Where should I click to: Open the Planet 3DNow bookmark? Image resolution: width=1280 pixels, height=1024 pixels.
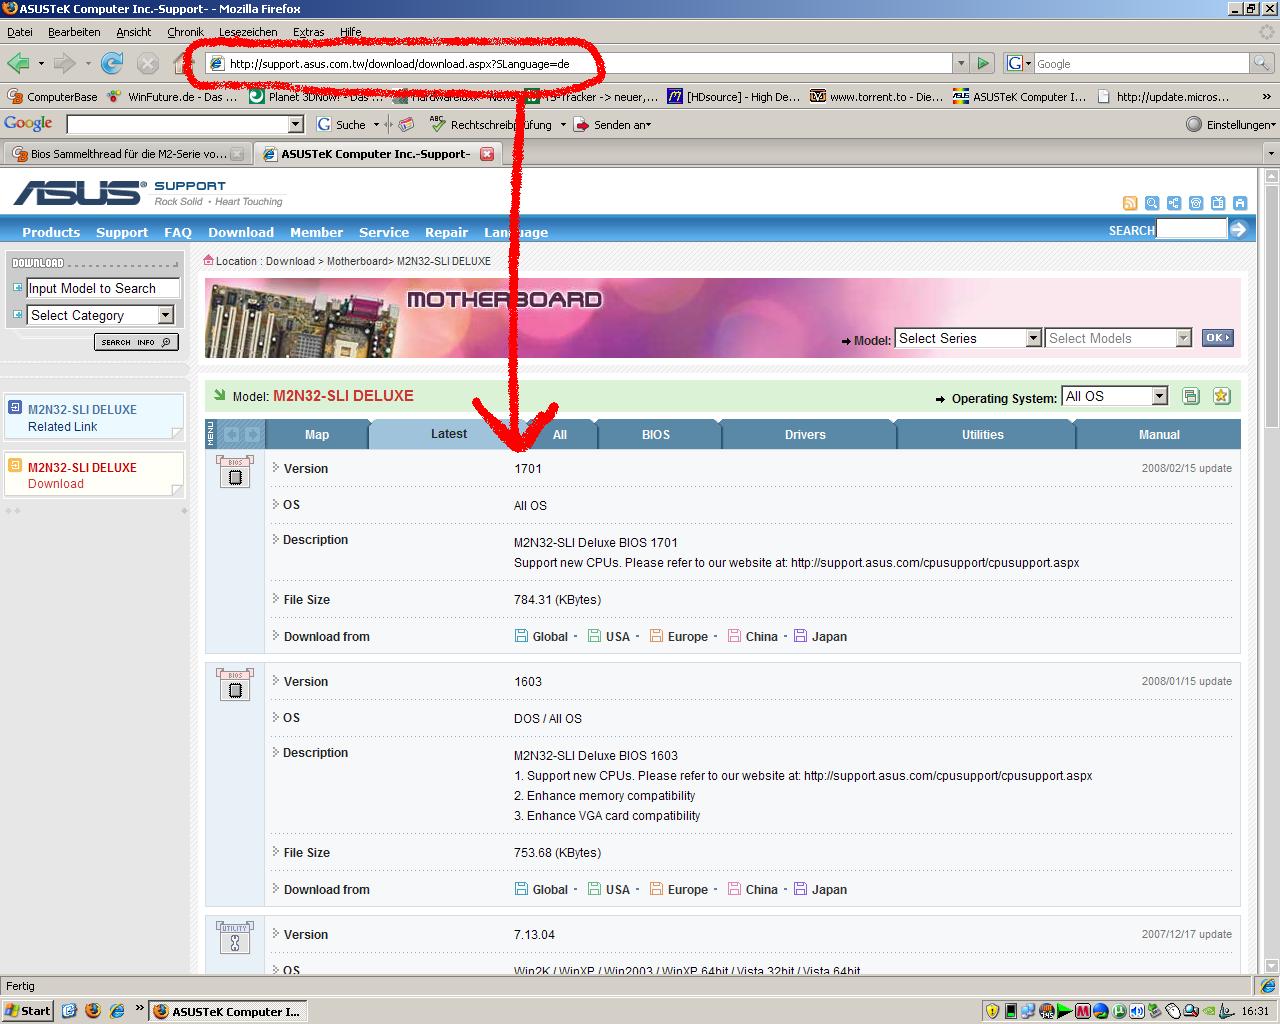316,97
